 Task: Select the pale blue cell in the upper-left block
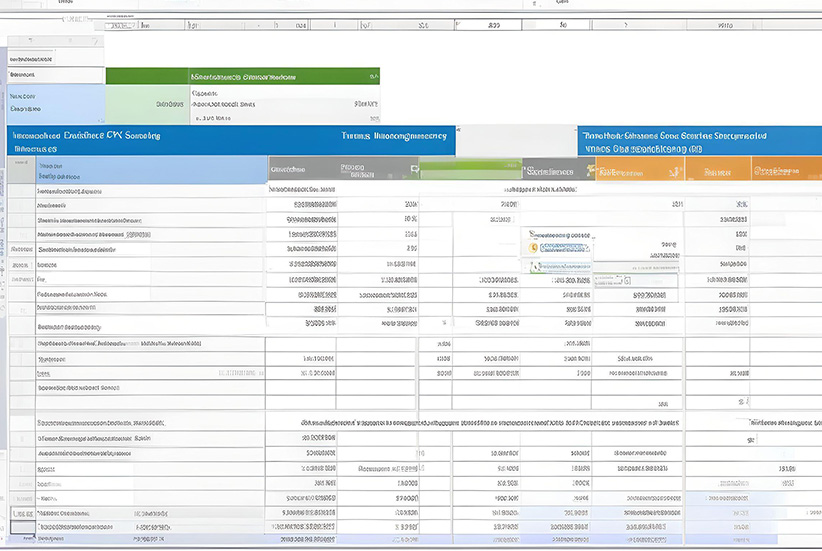click(x=55, y=103)
